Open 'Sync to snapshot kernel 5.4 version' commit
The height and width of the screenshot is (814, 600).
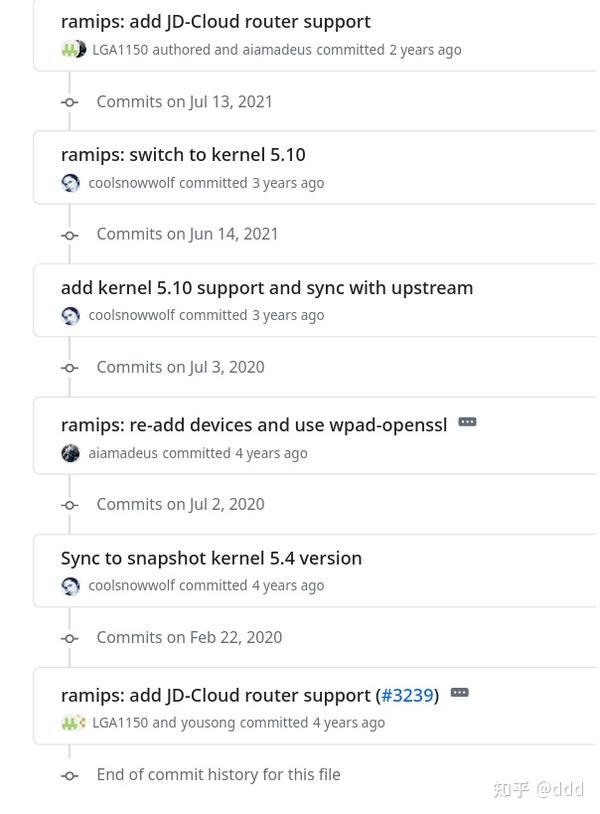211,558
